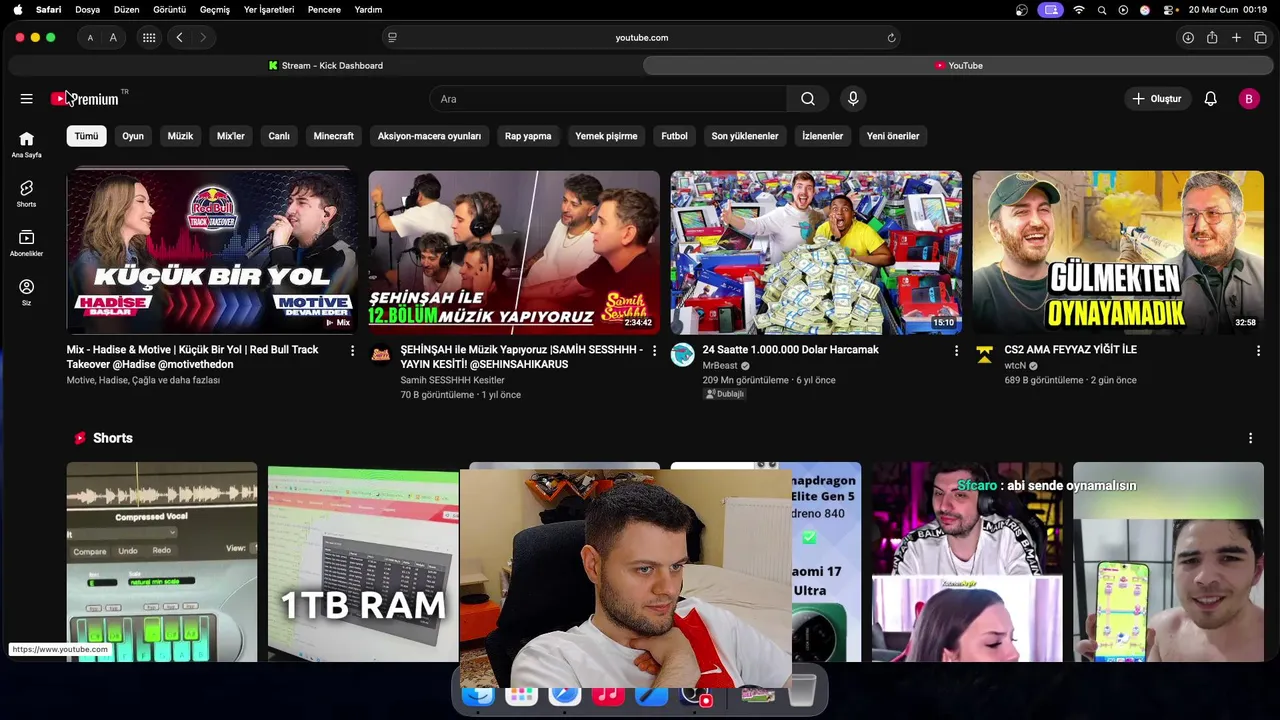Open the page settings icon in the address bar
This screenshot has height=720, width=1280.
click(x=392, y=38)
